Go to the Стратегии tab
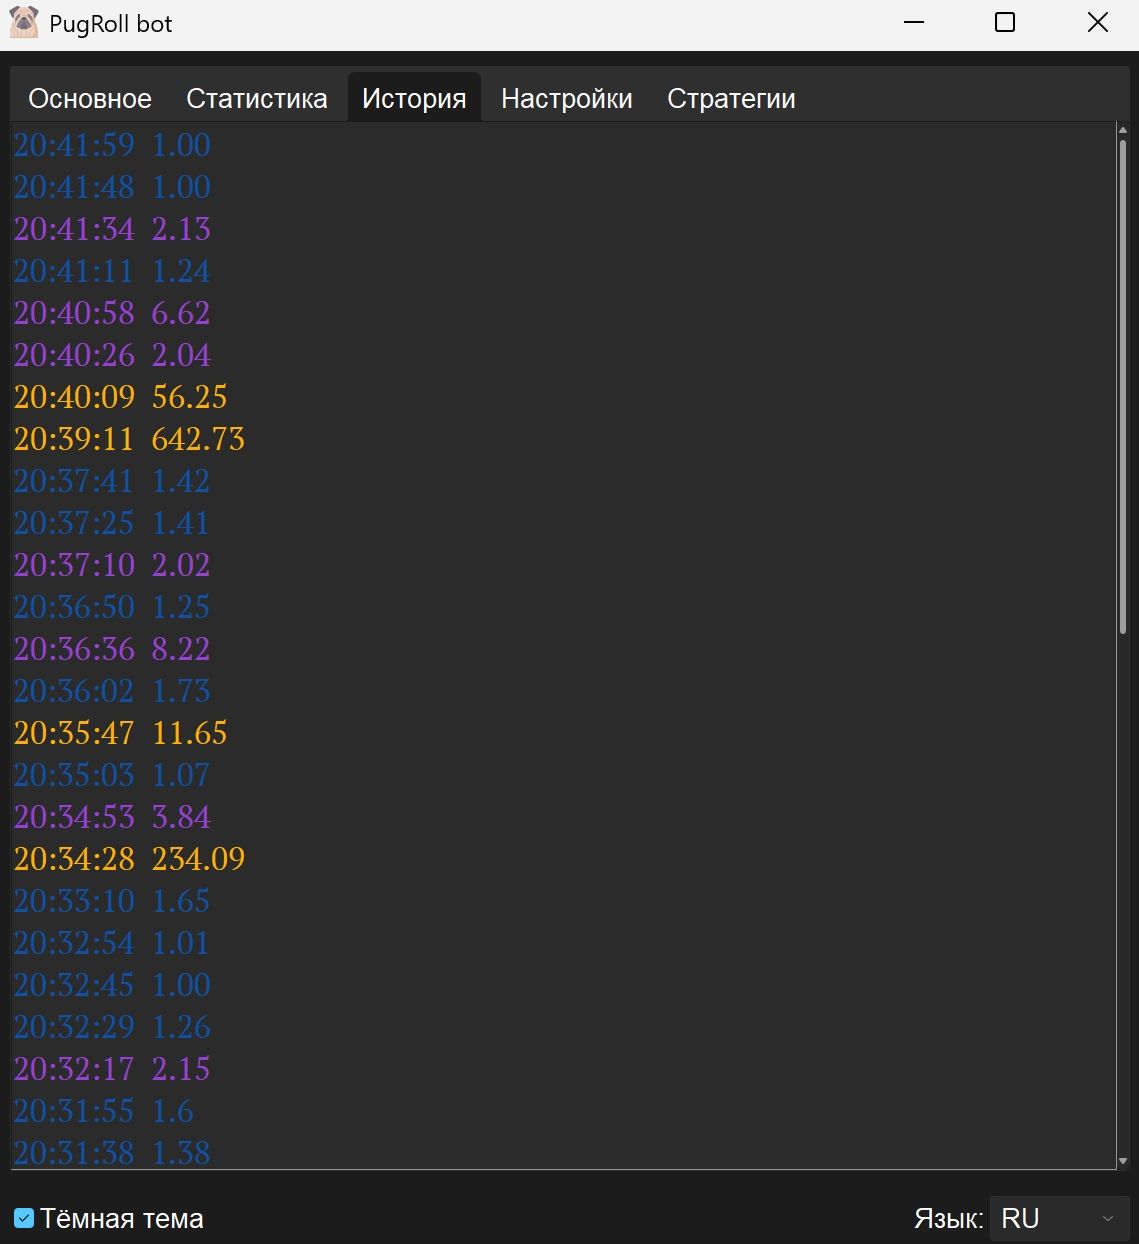Image resolution: width=1139 pixels, height=1244 pixels. click(731, 98)
